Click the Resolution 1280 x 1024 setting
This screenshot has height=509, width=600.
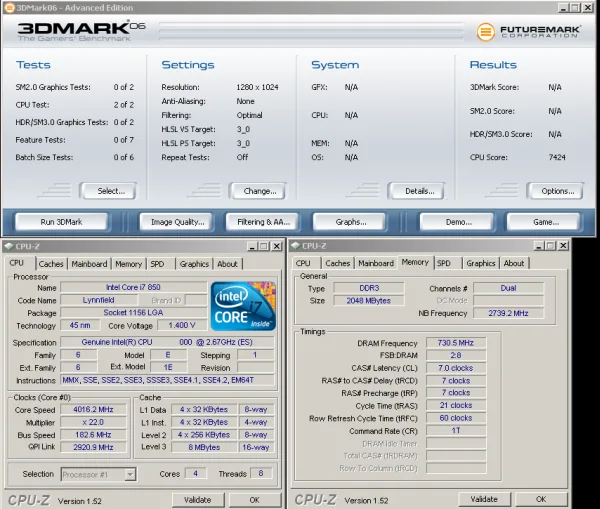click(x=257, y=87)
